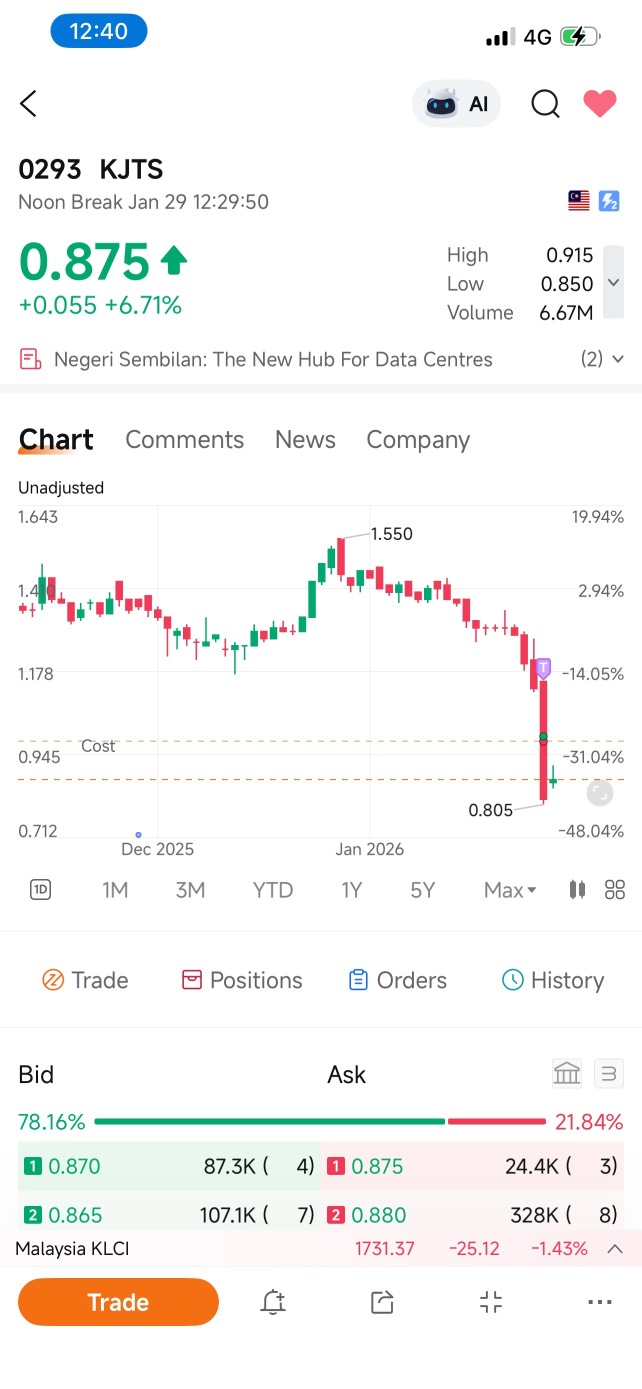Switch chart type with the candlestick icon
Viewport: 642px width, 1389px height.
pyautogui.click(x=577, y=890)
